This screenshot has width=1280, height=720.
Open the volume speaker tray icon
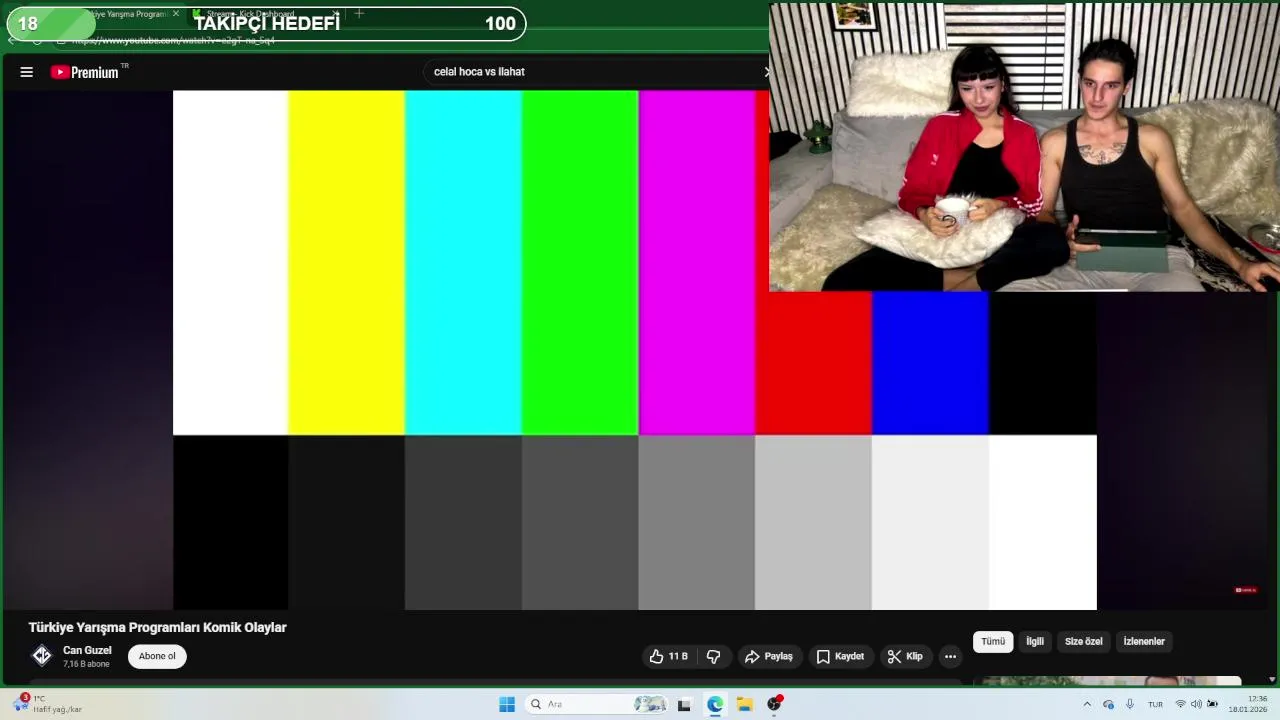coord(1196,704)
